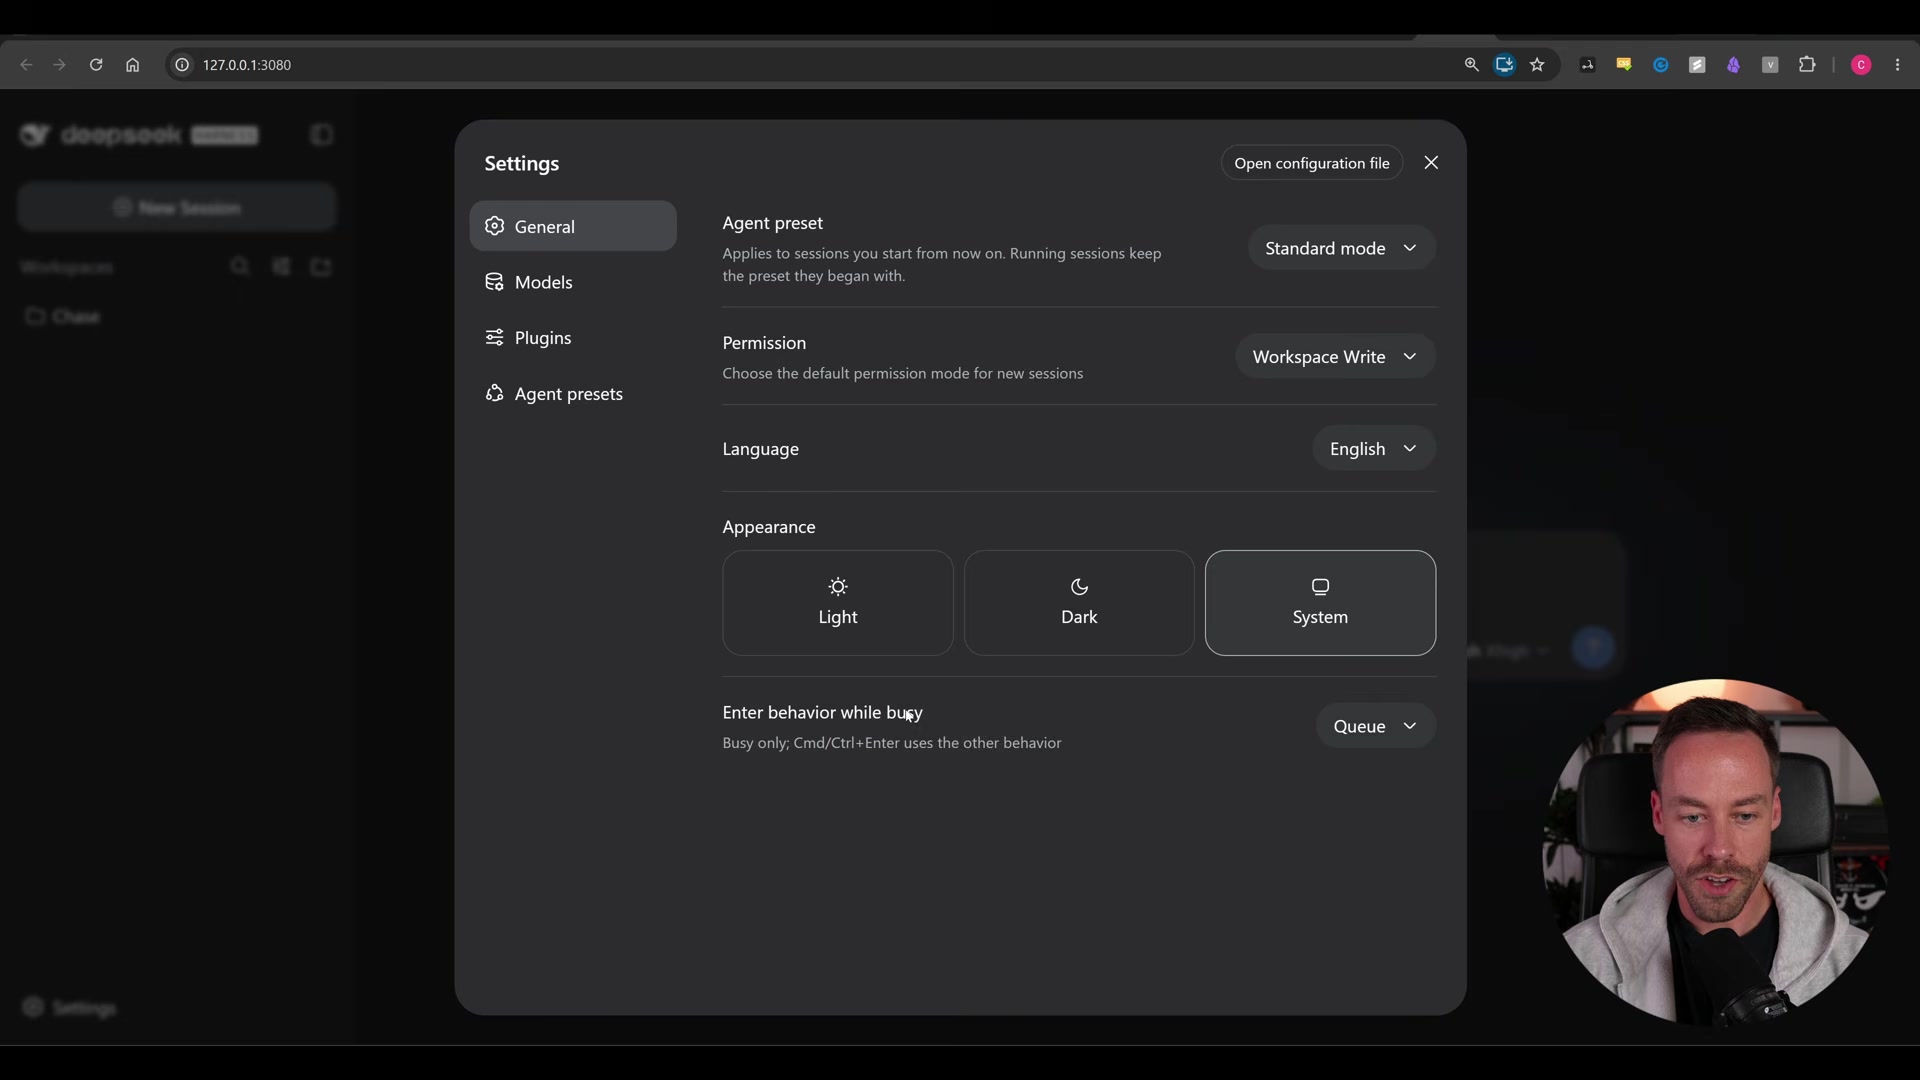This screenshot has width=1920, height=1080.
Task: Open Settings at the sidebar bottom
Action: click(70, 1008)
